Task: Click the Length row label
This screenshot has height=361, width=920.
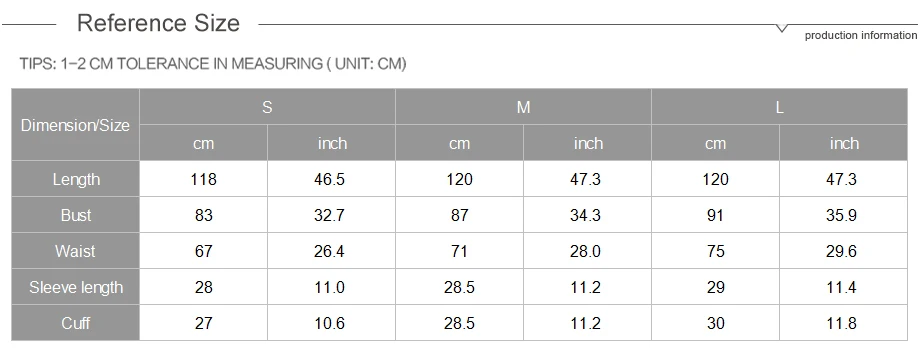Action: [75, 179]
